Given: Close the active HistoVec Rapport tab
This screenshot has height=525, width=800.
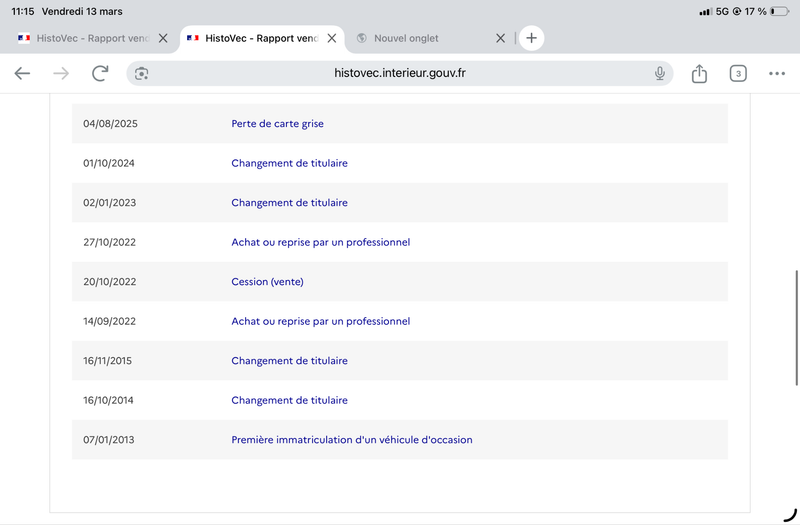Looking at the screenshot, I should pos(332,38).
